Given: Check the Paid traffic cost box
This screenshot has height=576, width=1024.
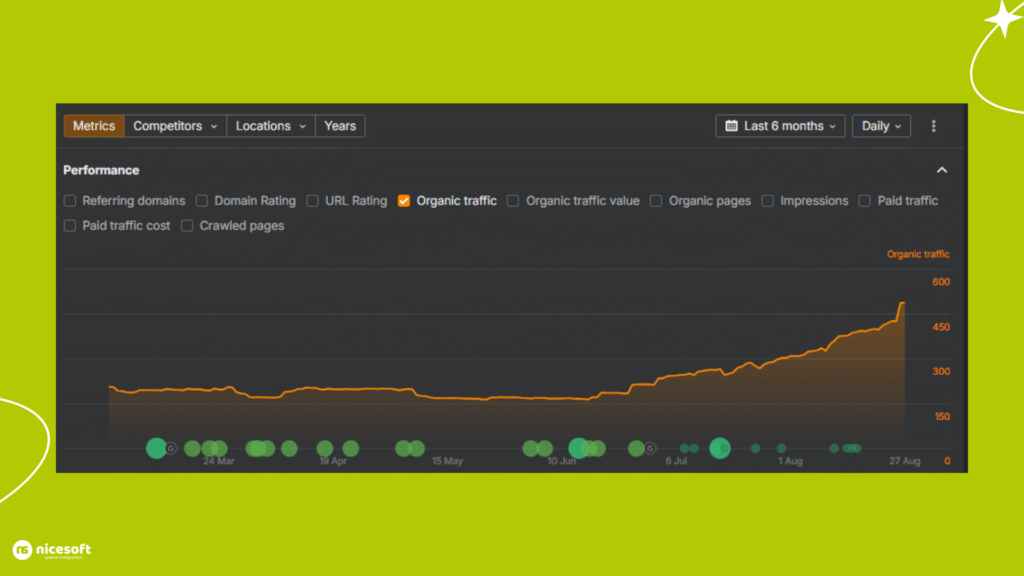Looking at the screenshot, I should tap(70, 225).
